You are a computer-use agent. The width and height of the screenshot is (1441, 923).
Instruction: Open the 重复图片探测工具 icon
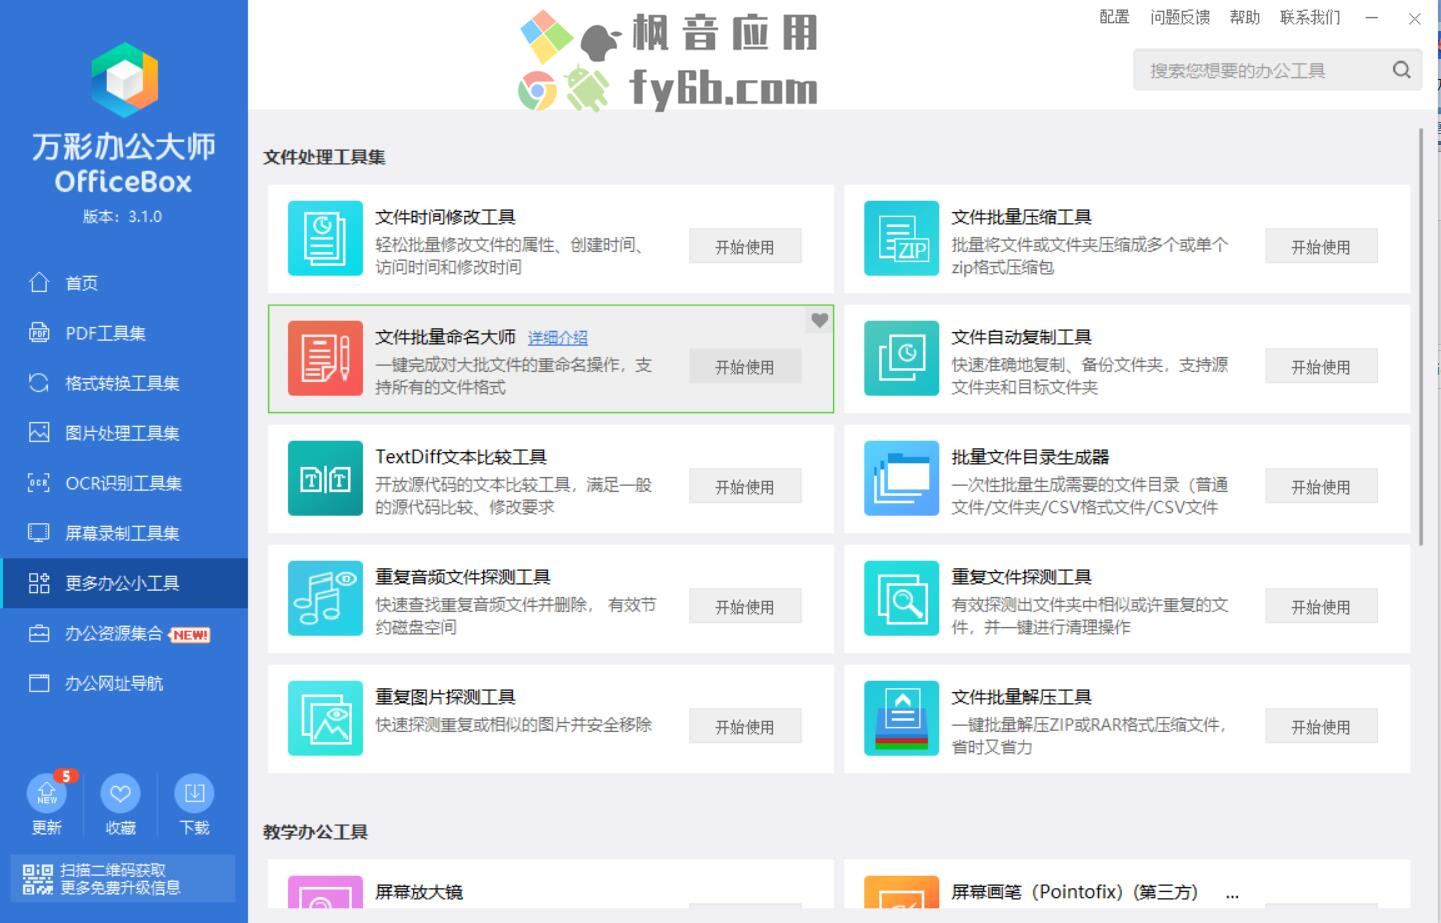(x=325, y=718)
